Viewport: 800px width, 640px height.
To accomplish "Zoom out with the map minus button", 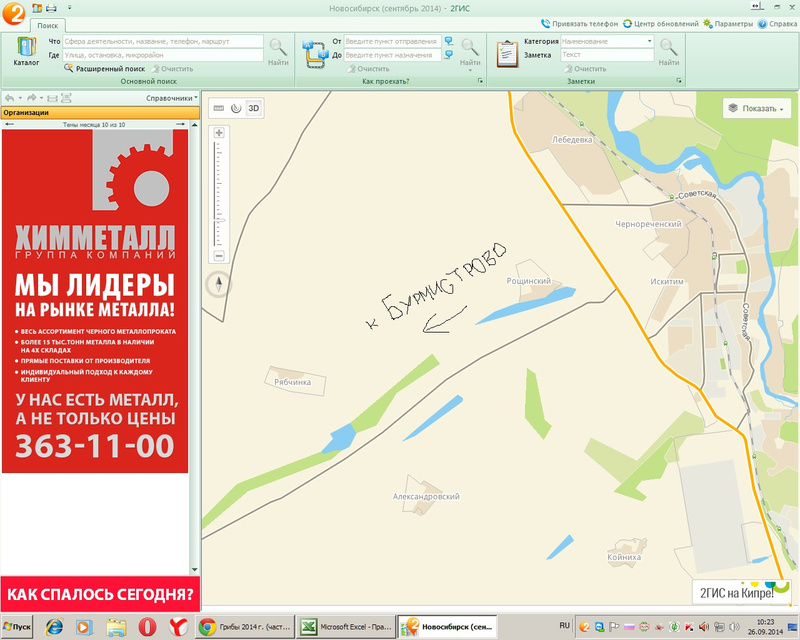I will (x=219, y=256).
